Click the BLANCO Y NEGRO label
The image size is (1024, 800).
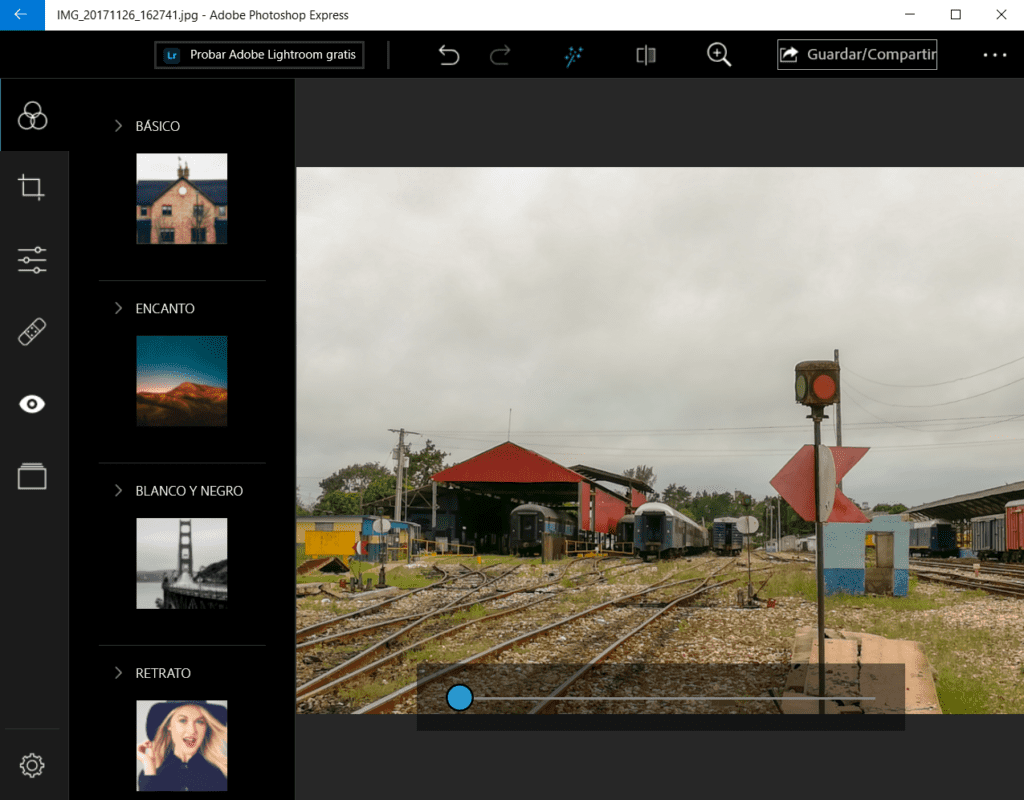coord(189,490)
